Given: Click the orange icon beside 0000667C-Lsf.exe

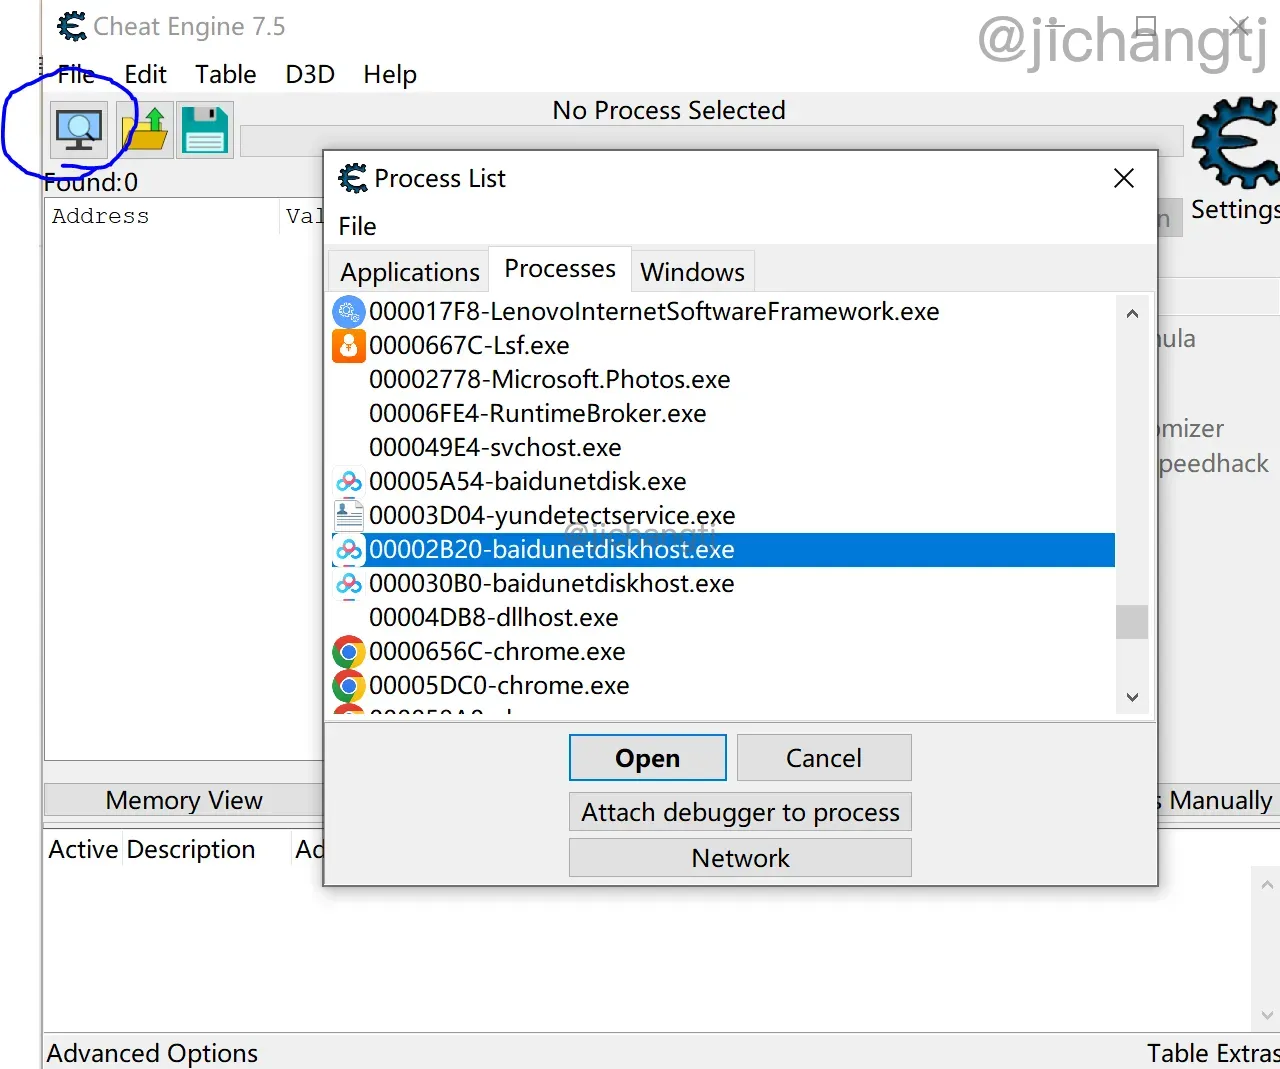Looking at the screenshot, I should tap(348, 345).
